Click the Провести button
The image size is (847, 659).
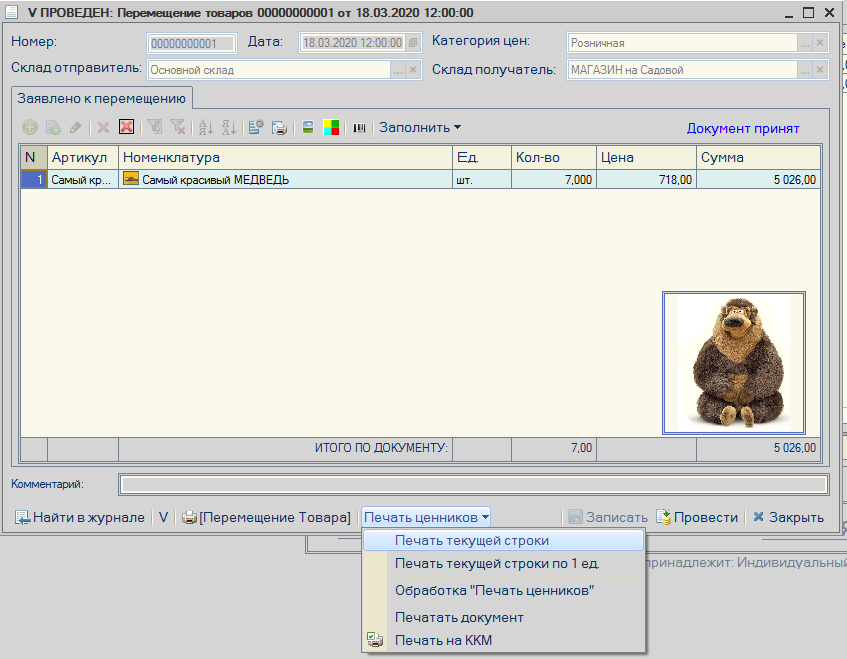697,517
